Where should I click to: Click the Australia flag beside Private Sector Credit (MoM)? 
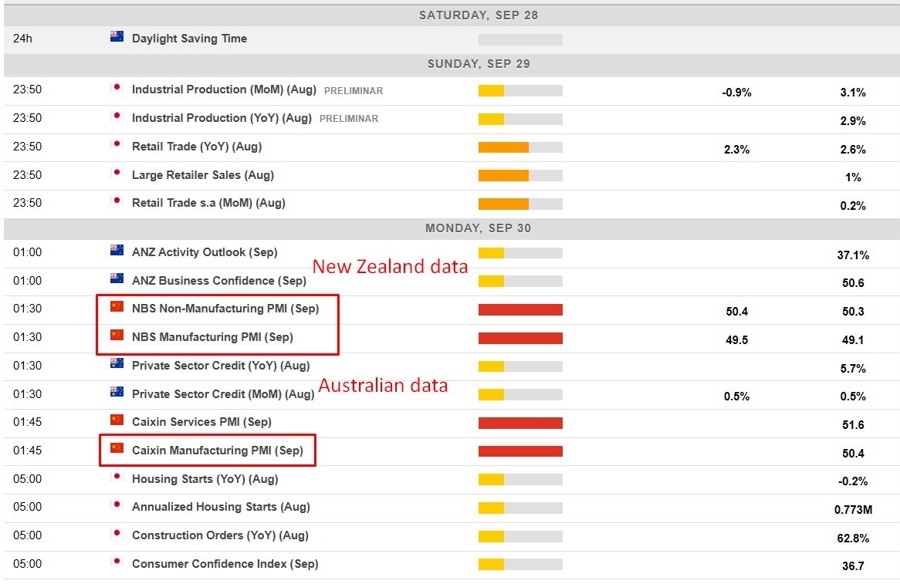point(117,393)
